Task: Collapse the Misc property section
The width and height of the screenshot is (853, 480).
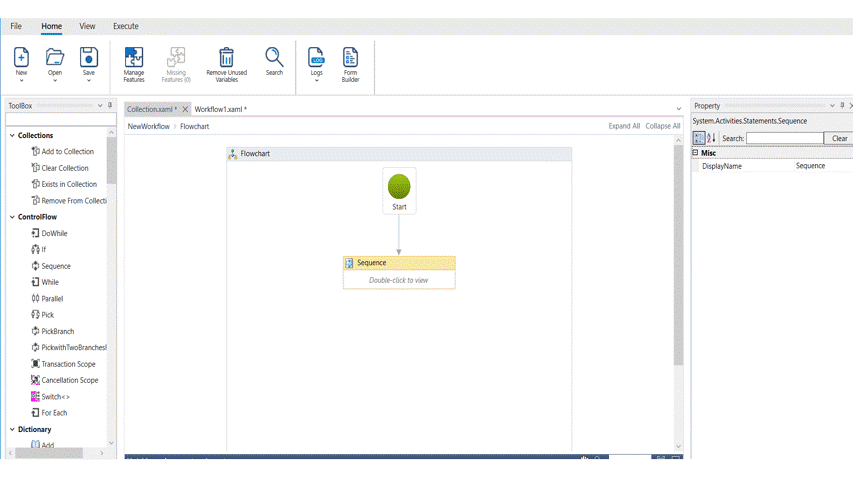Action: click(696, 153)
